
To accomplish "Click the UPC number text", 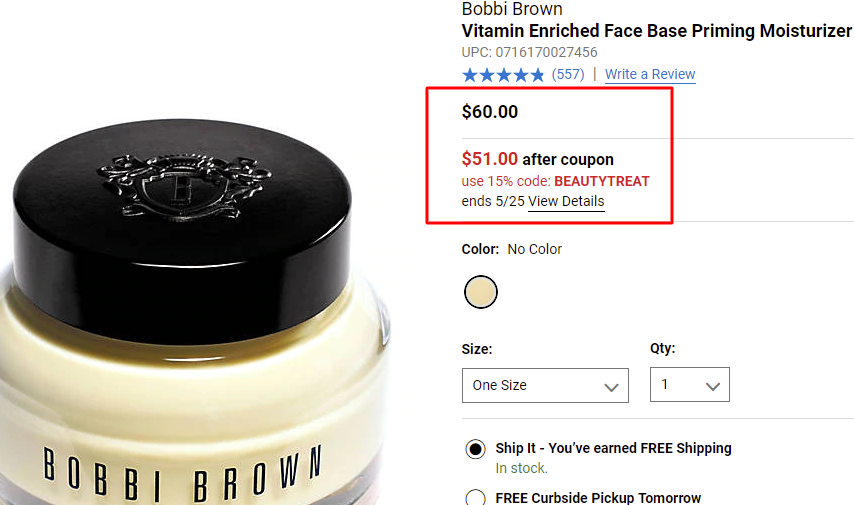I will coord(529,52).
